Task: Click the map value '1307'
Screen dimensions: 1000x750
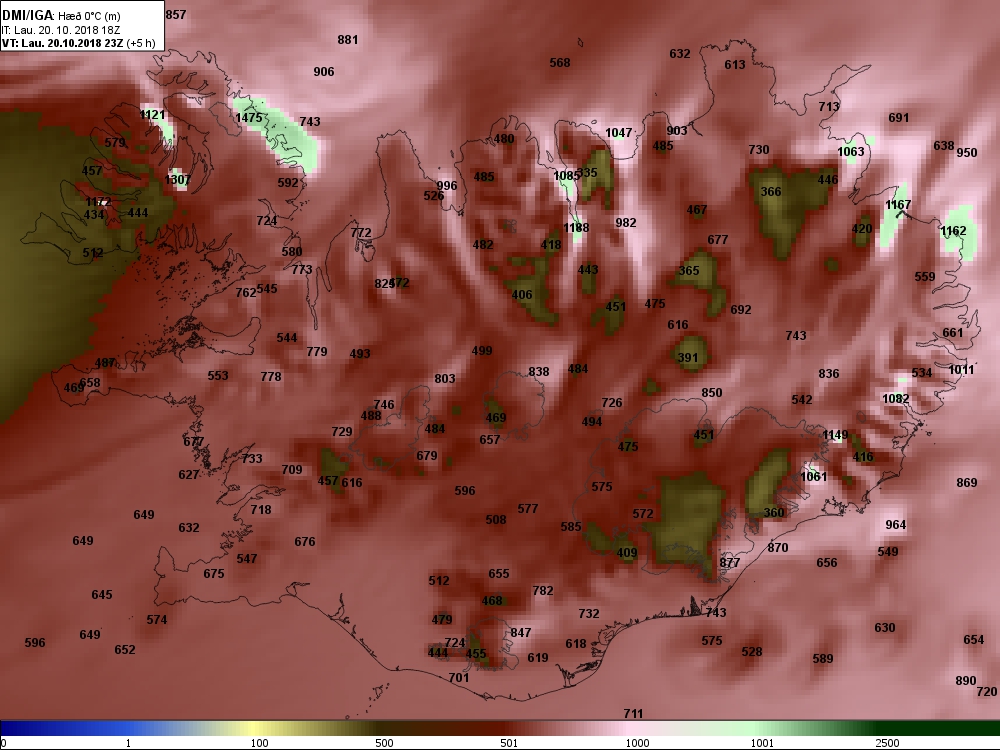Action: point(177,179)
